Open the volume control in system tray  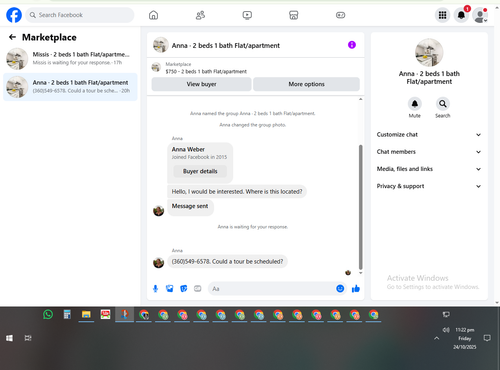(x=446, y=330)
